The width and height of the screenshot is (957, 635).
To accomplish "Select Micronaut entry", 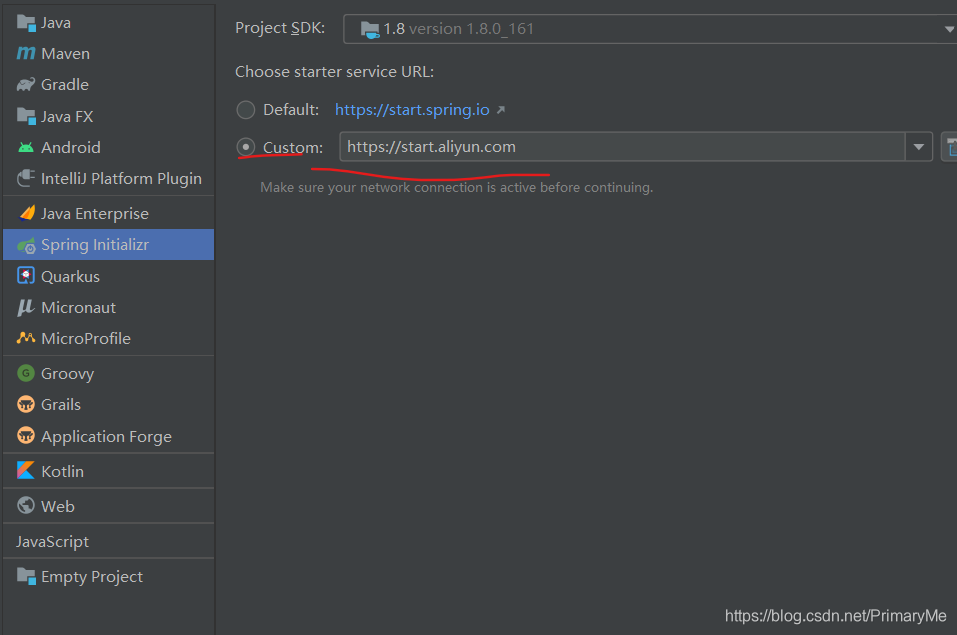I will (109, 307).
